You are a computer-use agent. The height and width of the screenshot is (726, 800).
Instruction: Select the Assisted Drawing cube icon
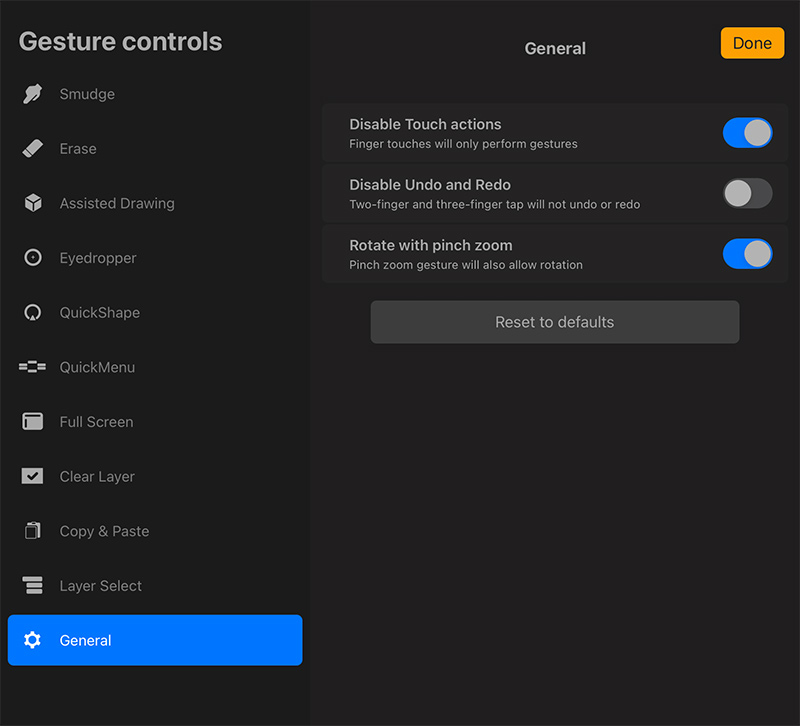(33, 203)
